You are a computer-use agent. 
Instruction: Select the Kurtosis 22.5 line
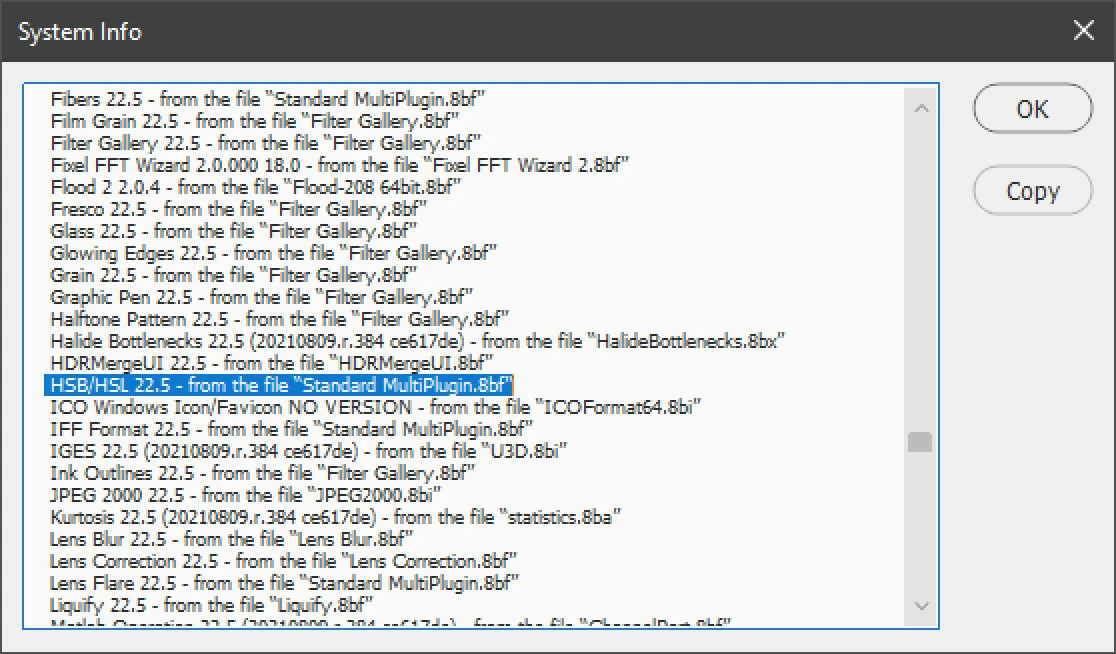[336, 517]
